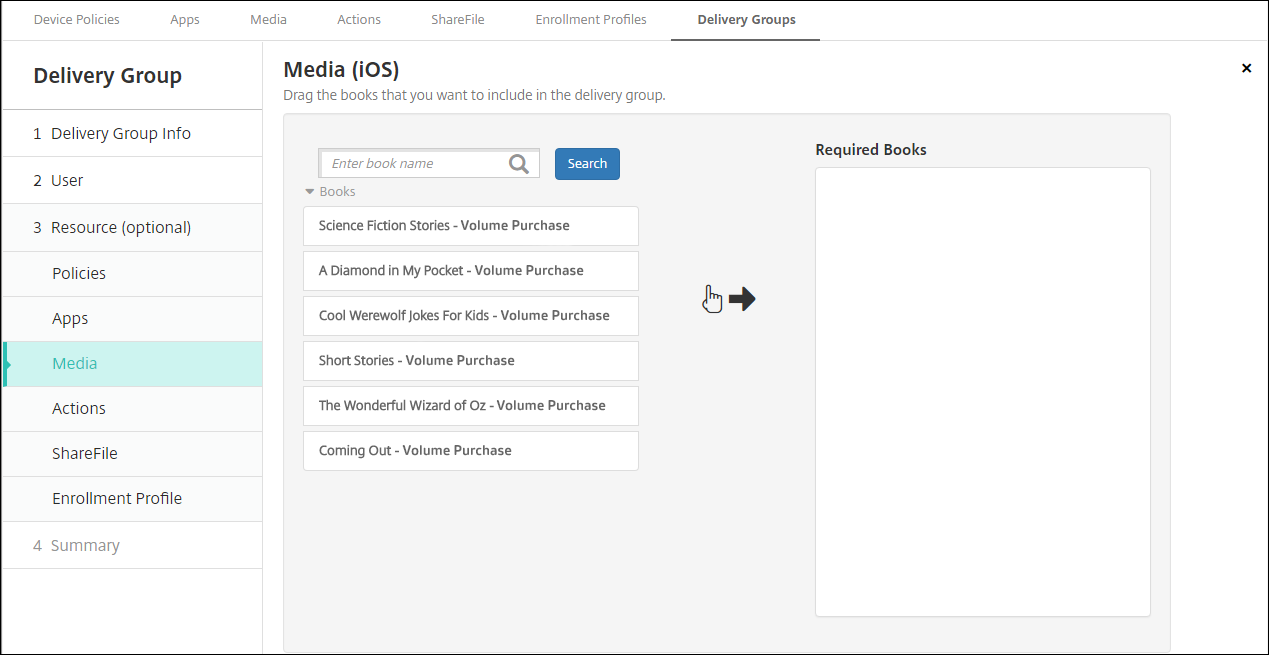Close the Delivery Group dialog
1269x655 pixels.
coord(1246,69)
